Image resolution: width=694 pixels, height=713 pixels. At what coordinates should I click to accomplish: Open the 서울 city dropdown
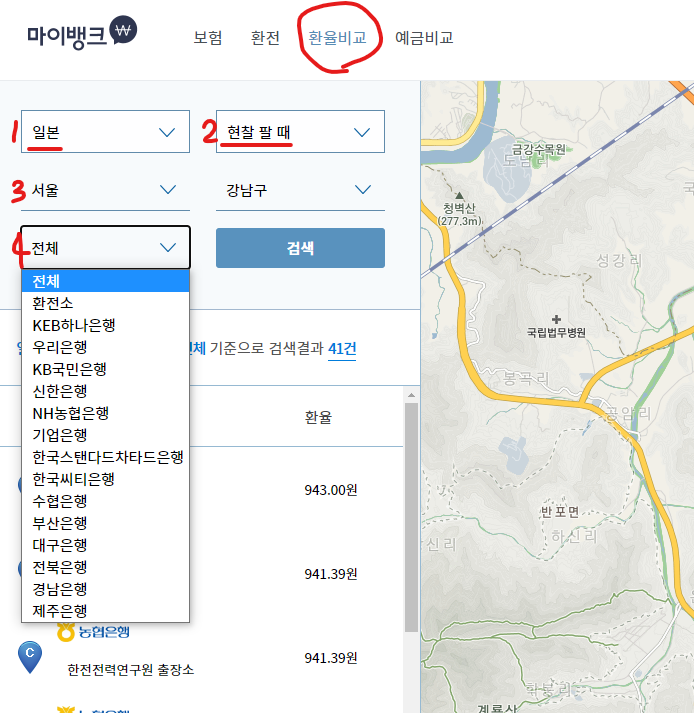pyautogui.click(x=106, y=190)
